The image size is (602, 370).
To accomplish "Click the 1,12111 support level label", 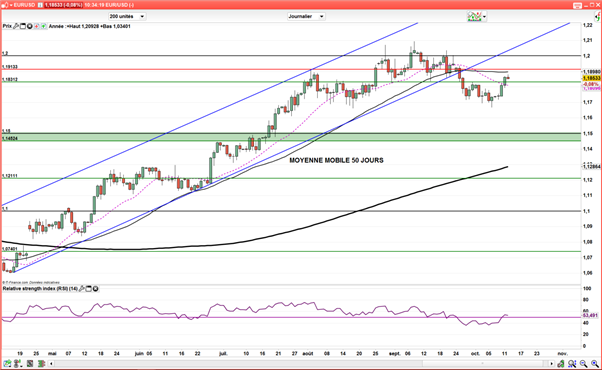I will (x=10, y=176).
